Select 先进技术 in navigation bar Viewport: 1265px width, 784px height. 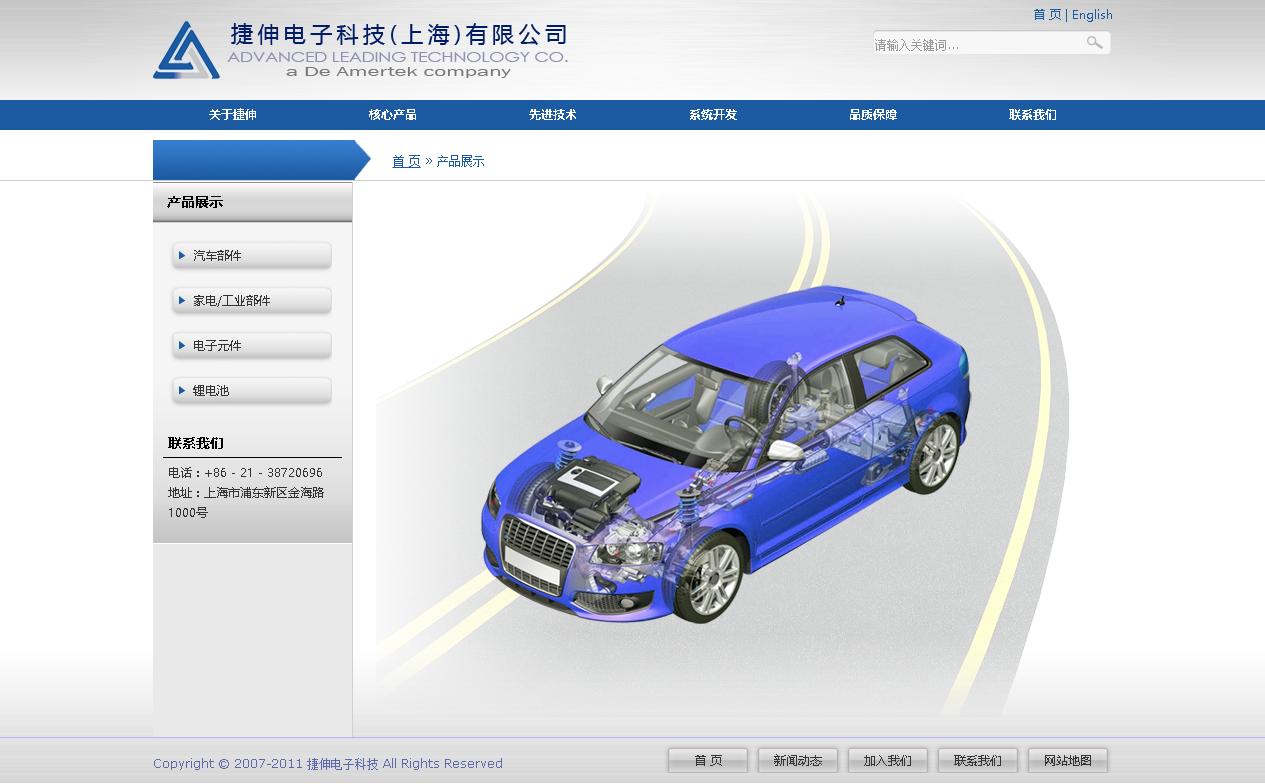(x=552, y=115)
